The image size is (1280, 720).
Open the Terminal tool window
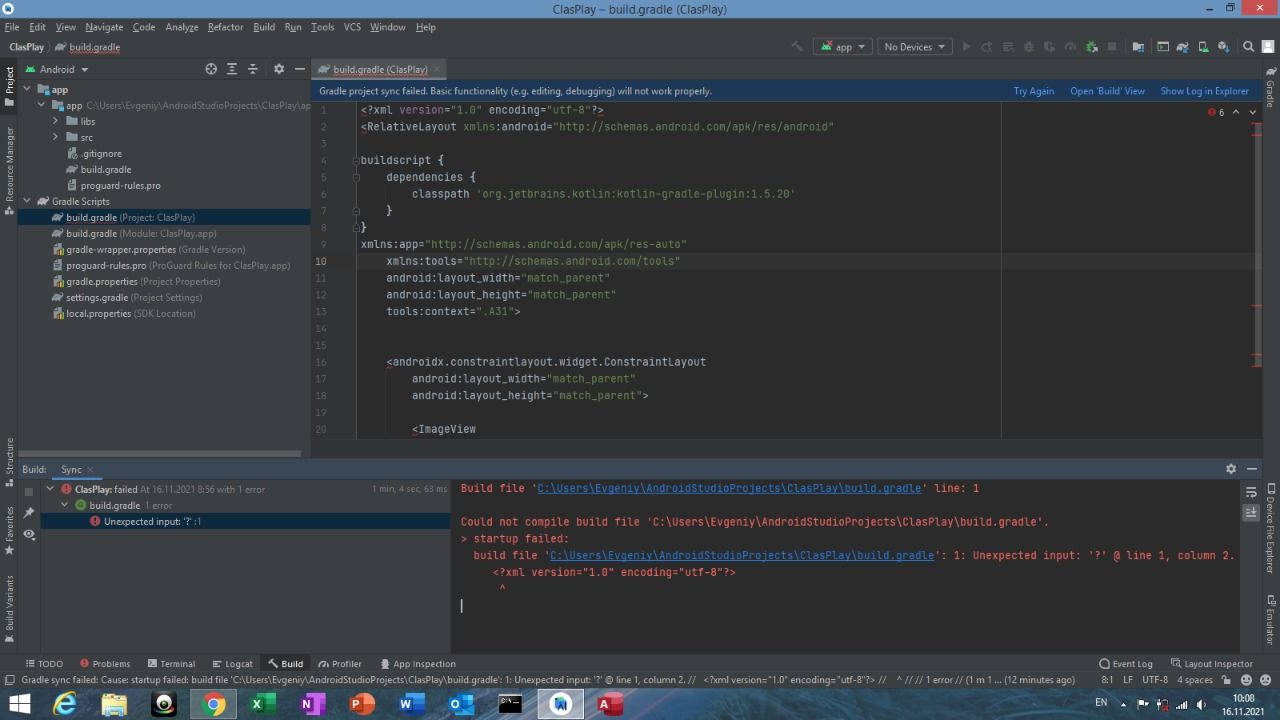[171, 664]
